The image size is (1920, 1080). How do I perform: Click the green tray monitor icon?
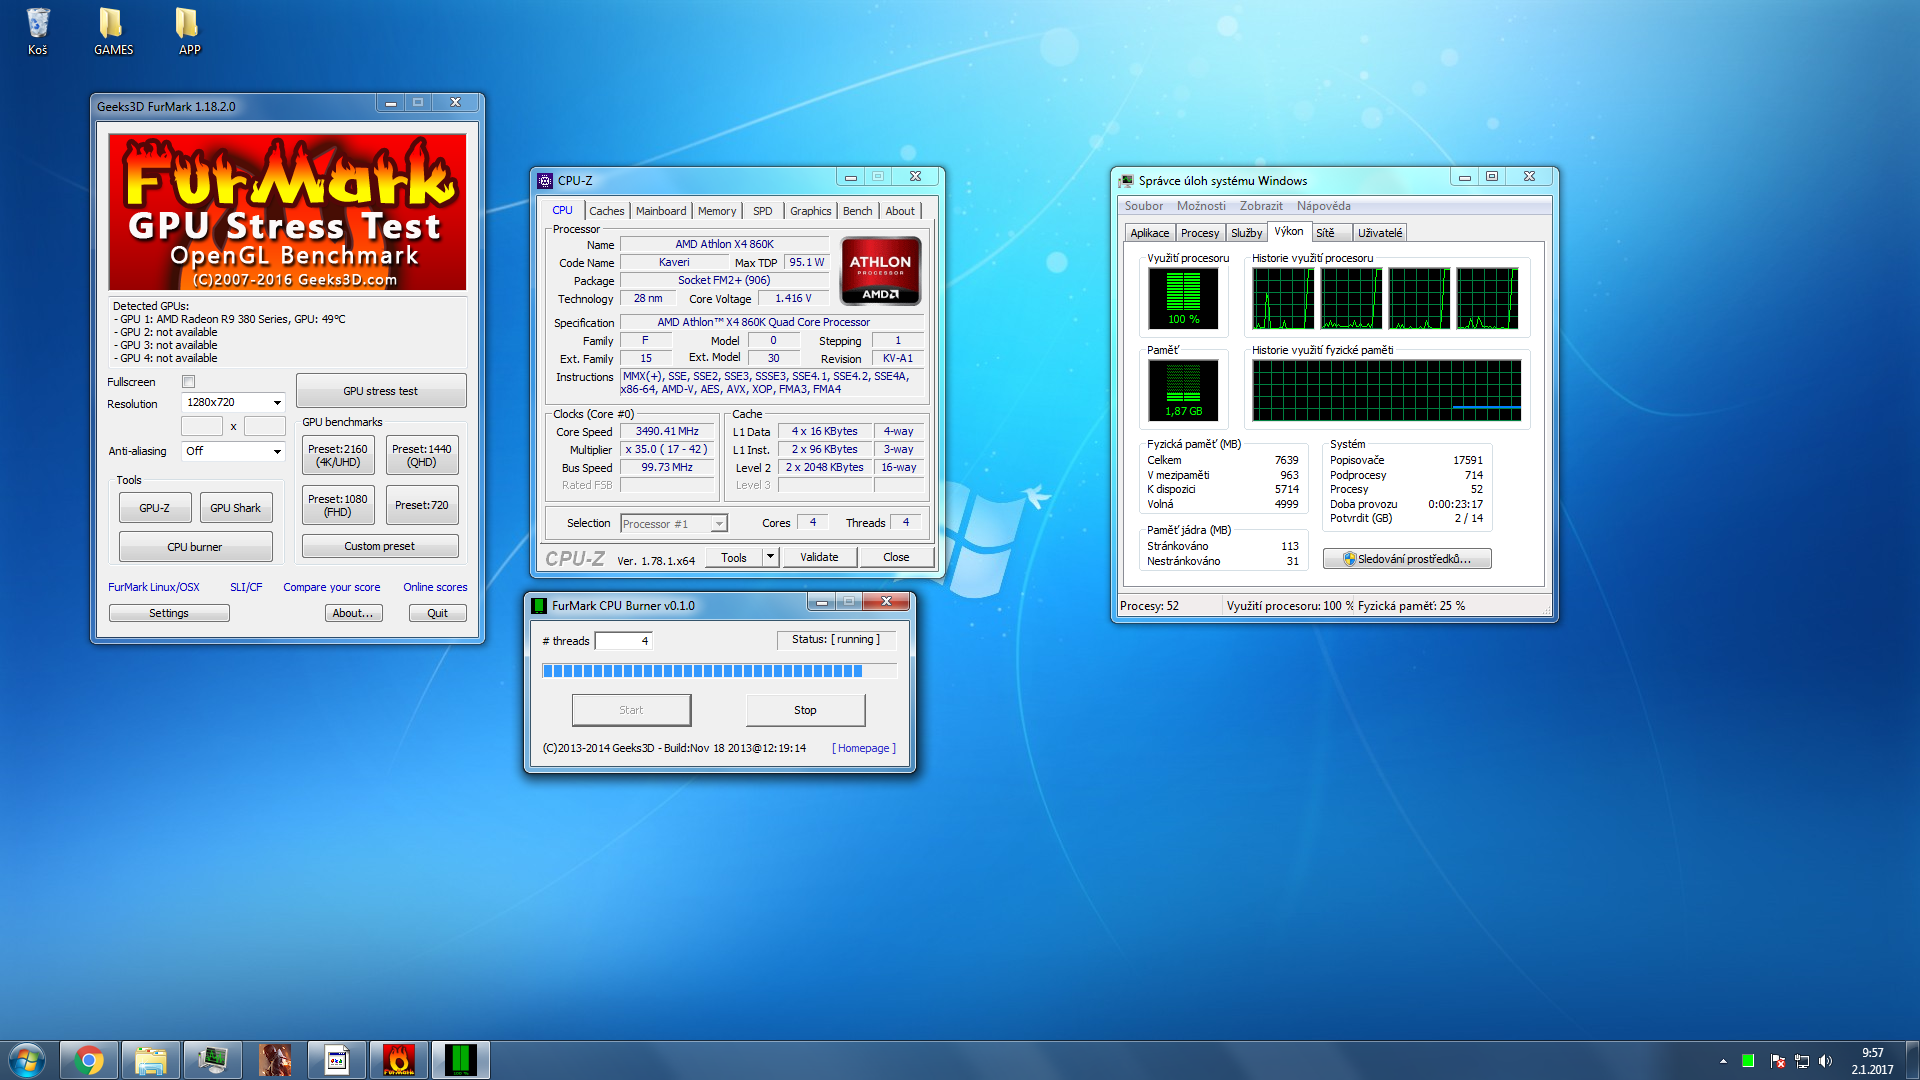coord(1748,1061)
